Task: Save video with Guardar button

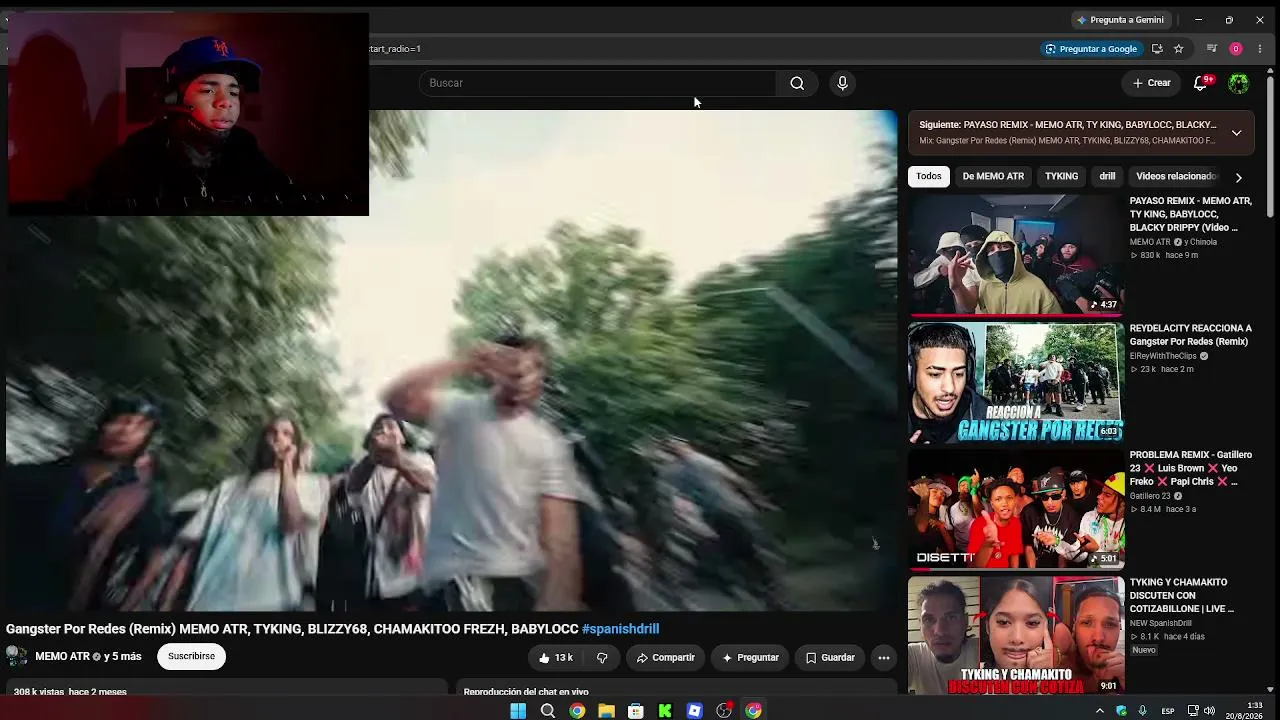Action: pos(830,657)
